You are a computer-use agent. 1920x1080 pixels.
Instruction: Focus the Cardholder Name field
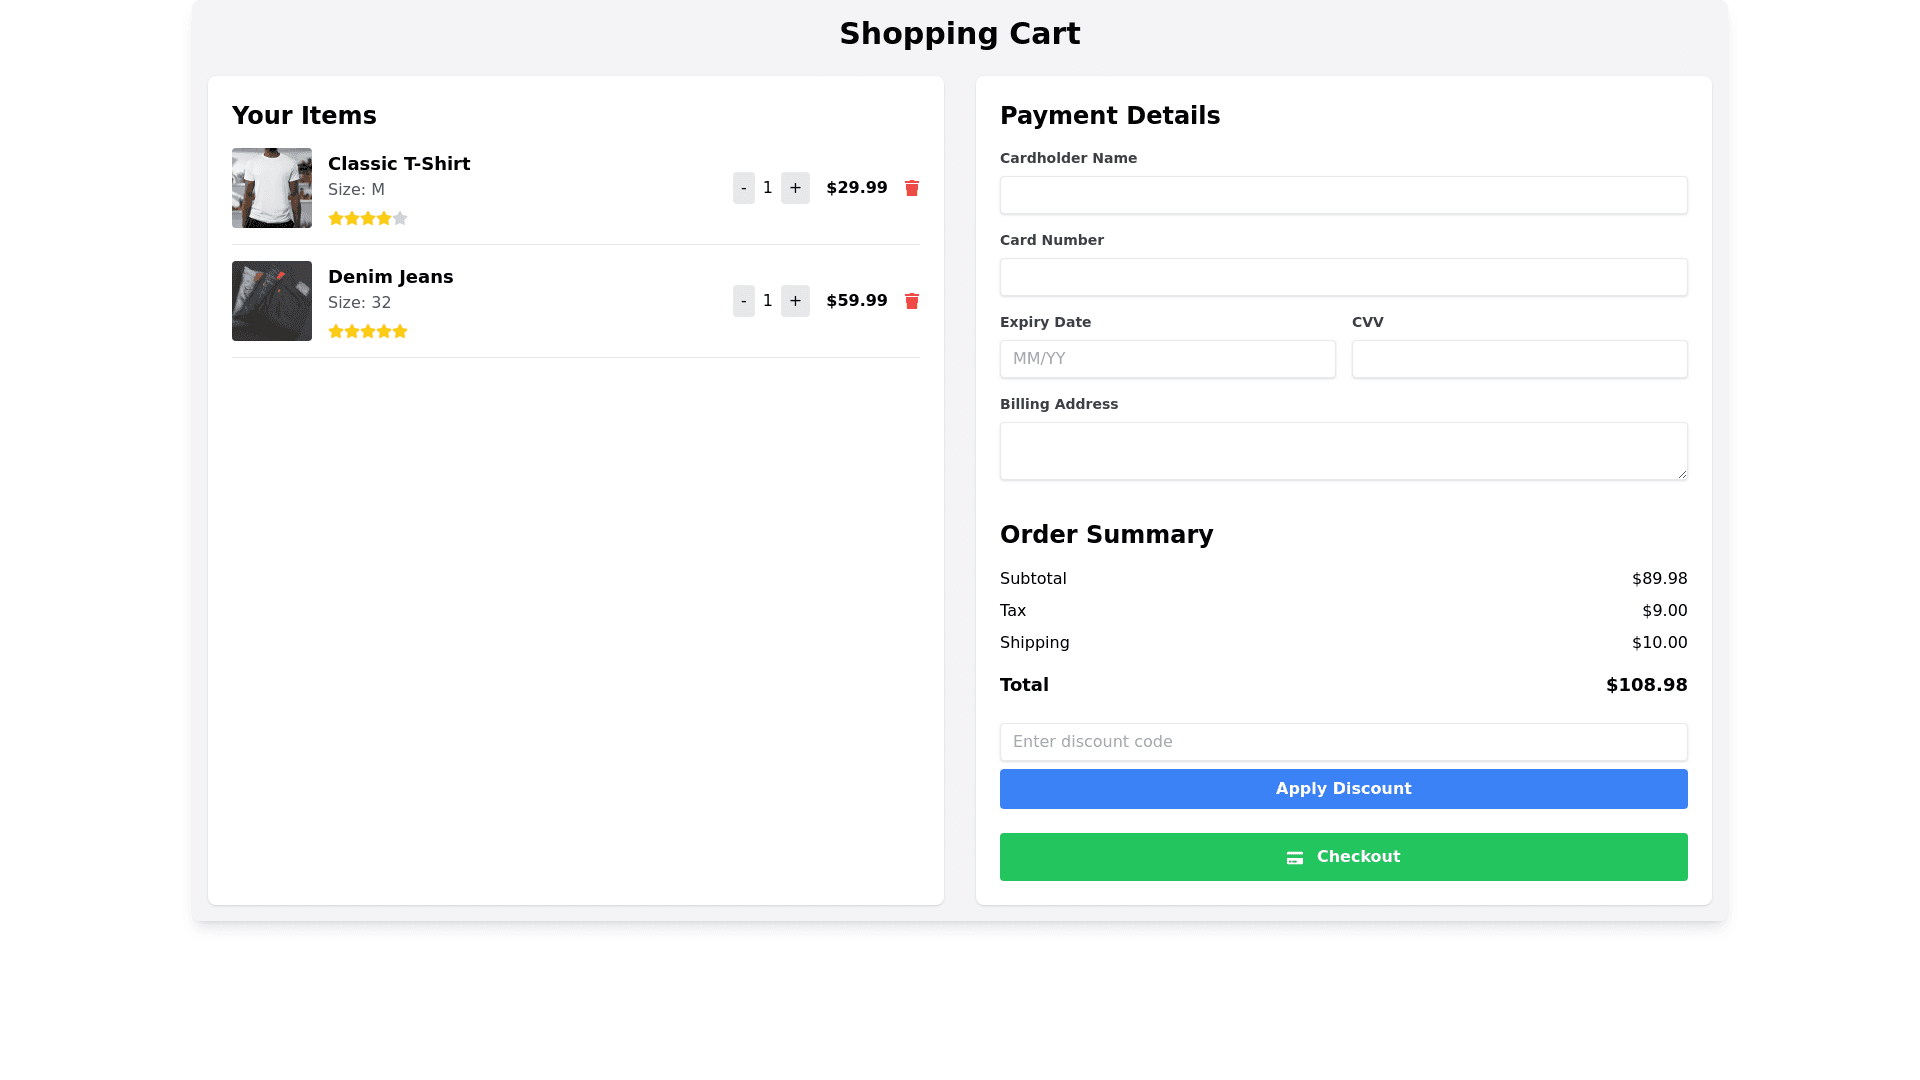pos(1343,195)
